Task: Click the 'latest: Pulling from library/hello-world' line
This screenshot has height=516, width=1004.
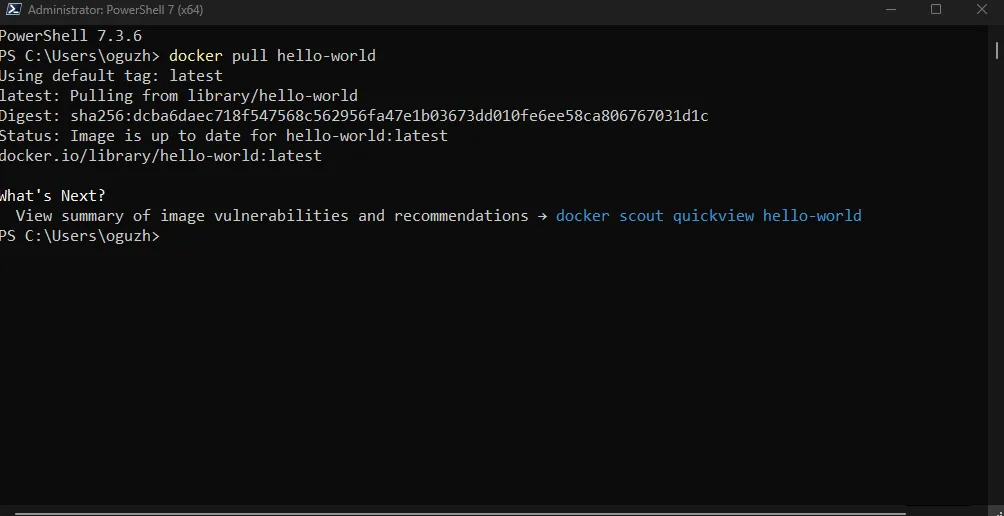Action: click(x=179, y=96)
